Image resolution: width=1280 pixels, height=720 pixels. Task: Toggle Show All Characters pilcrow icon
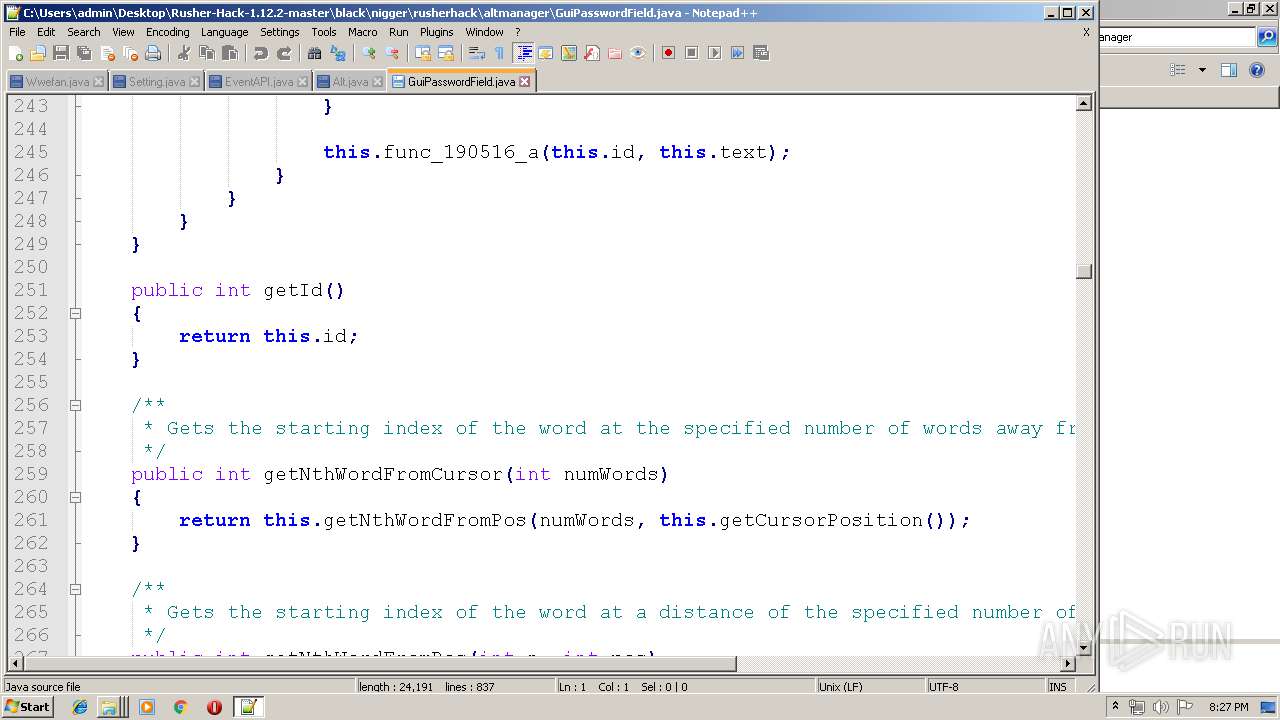pos(499,53)
